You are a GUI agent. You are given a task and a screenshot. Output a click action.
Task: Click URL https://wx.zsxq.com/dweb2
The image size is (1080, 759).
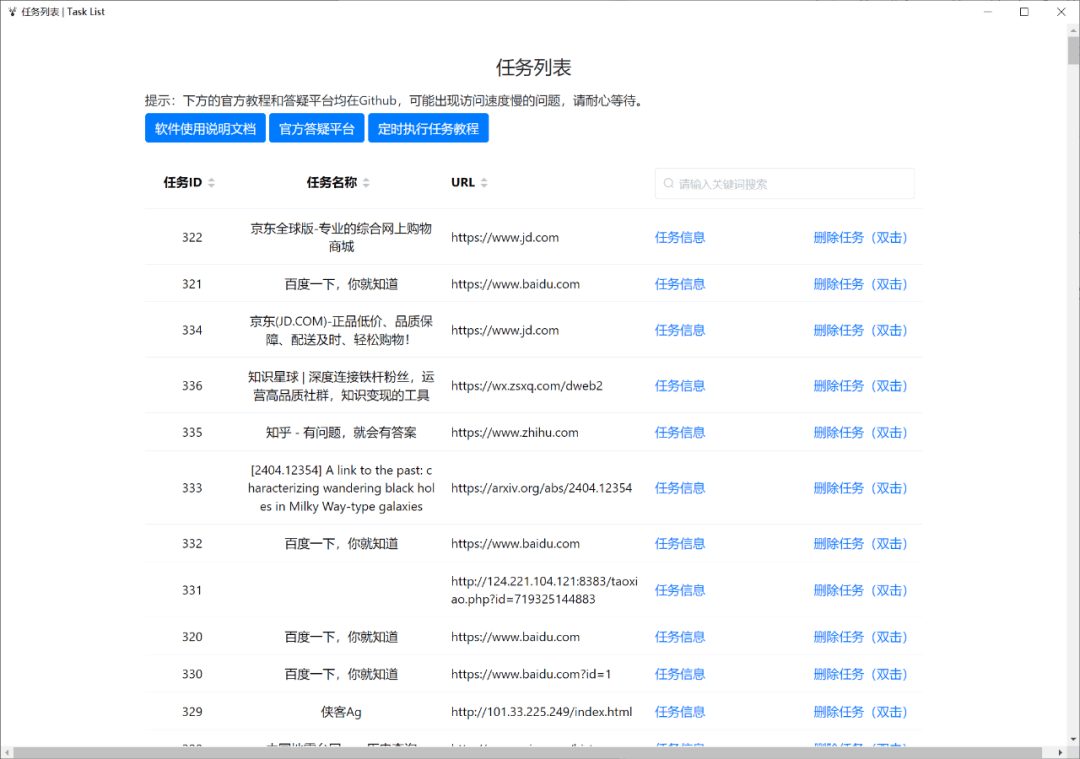click(x=527, y=386)
